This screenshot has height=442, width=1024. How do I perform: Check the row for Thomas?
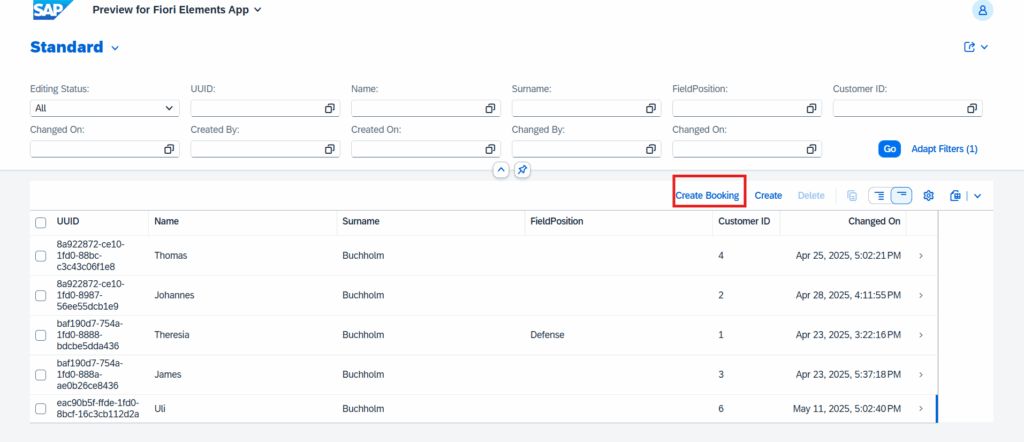point(40,256)
